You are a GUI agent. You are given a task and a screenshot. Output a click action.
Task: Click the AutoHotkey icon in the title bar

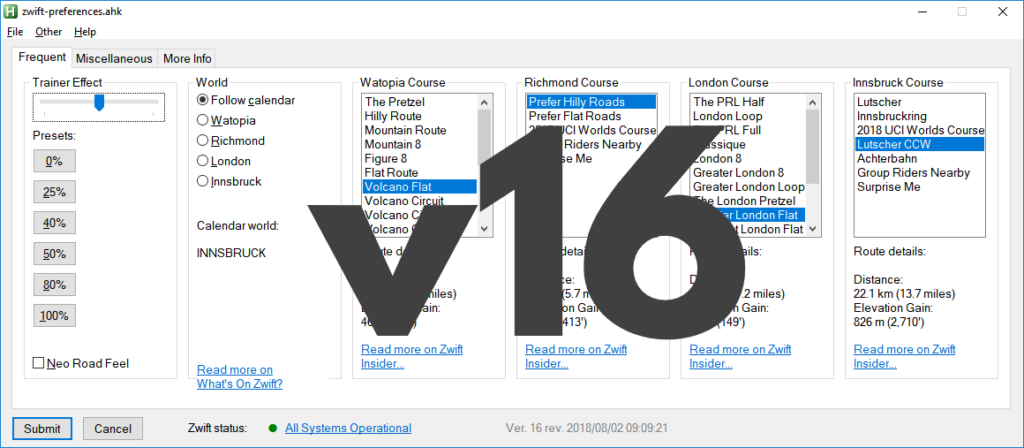click(11, 12)
